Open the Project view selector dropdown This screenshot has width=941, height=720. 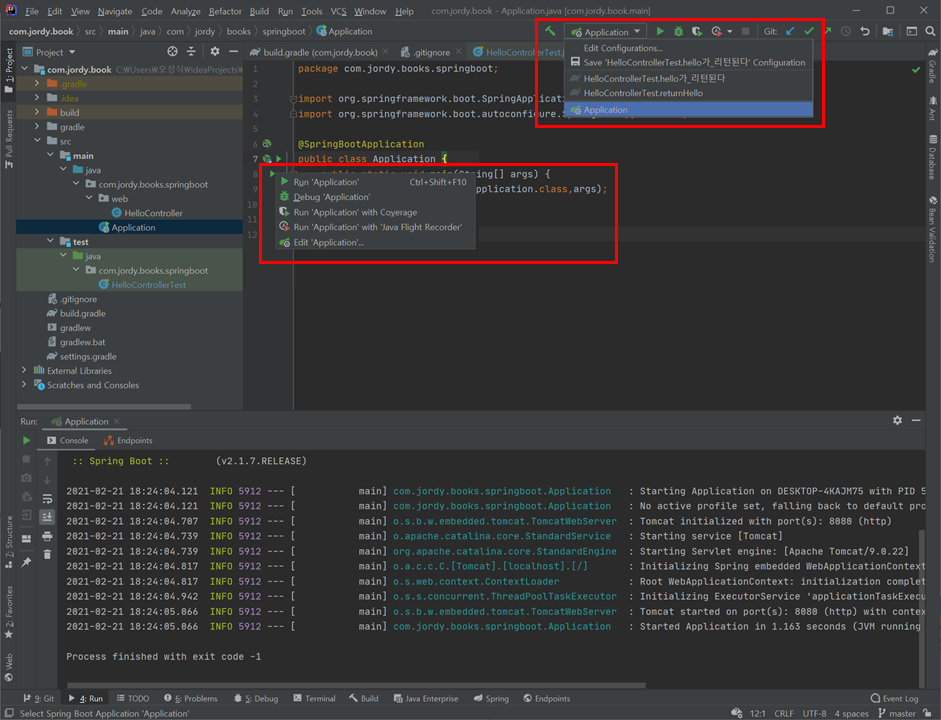click(49, 52)
